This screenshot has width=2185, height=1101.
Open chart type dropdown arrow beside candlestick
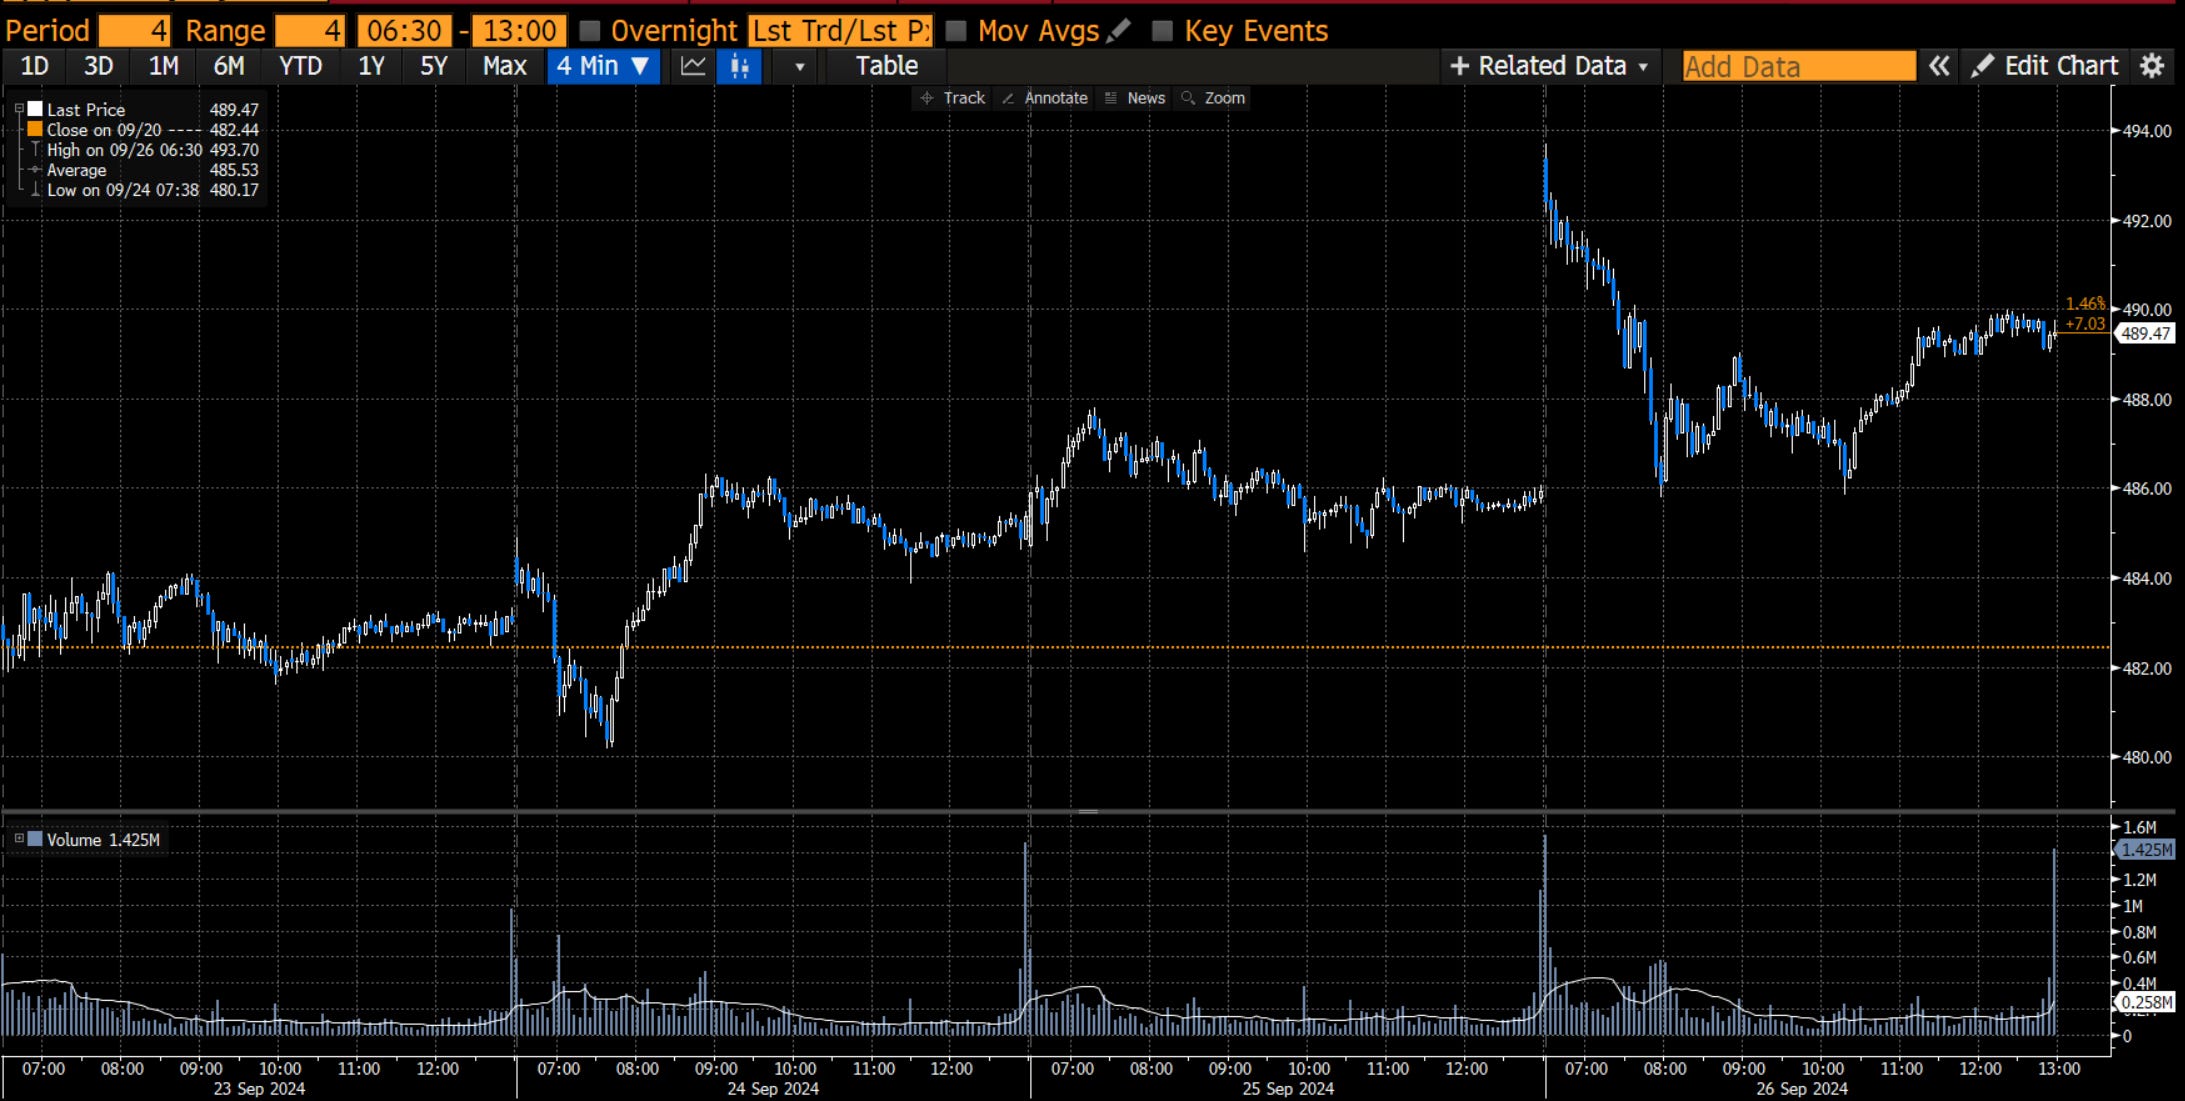tap(799, 67)
